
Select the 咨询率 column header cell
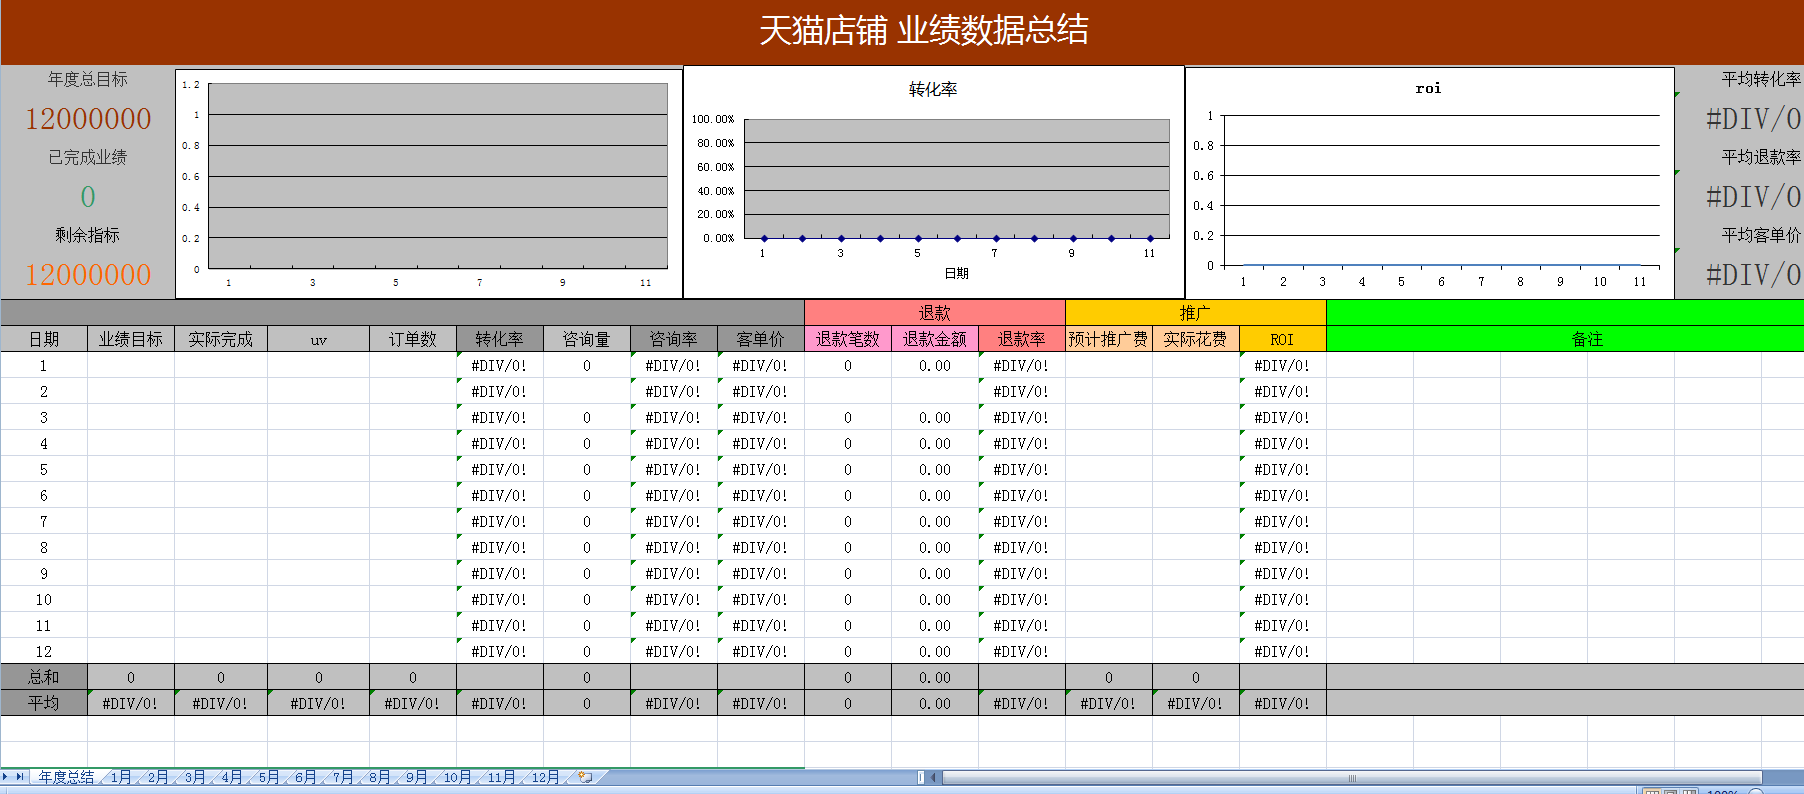pos(674,339)
